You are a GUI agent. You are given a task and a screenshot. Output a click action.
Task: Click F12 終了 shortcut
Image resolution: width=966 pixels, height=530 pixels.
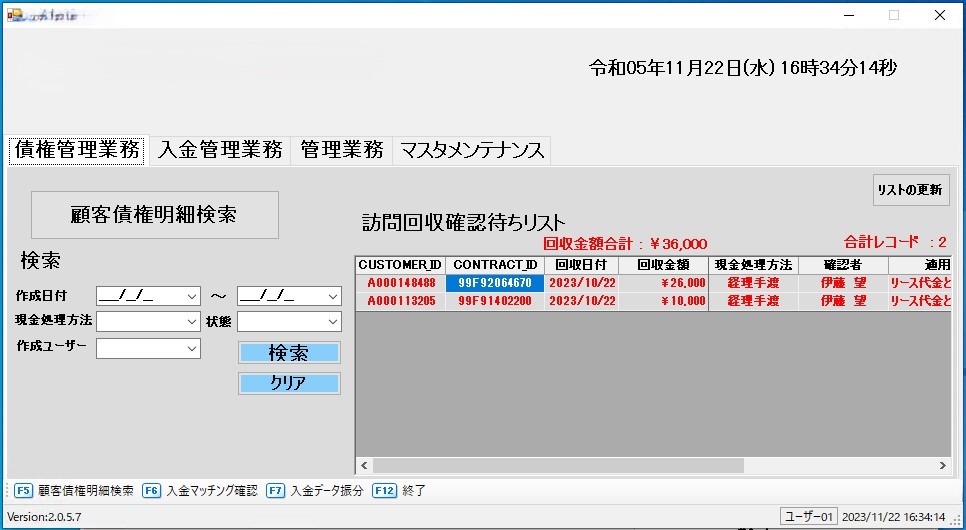(399, 491)
